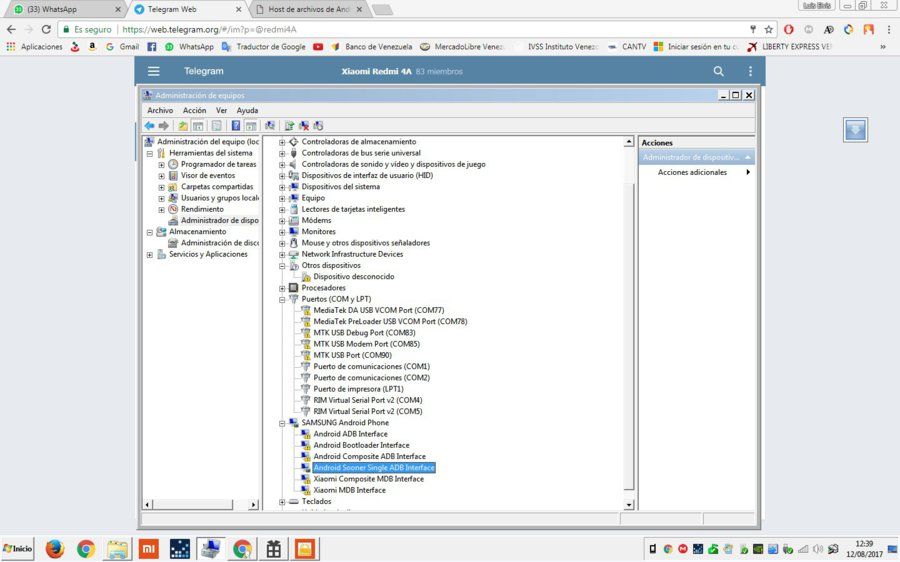The height and width of the screenshot is (562, 900).
Task: Open the Telegram three-dot options menu
Action: coord(750,71)
